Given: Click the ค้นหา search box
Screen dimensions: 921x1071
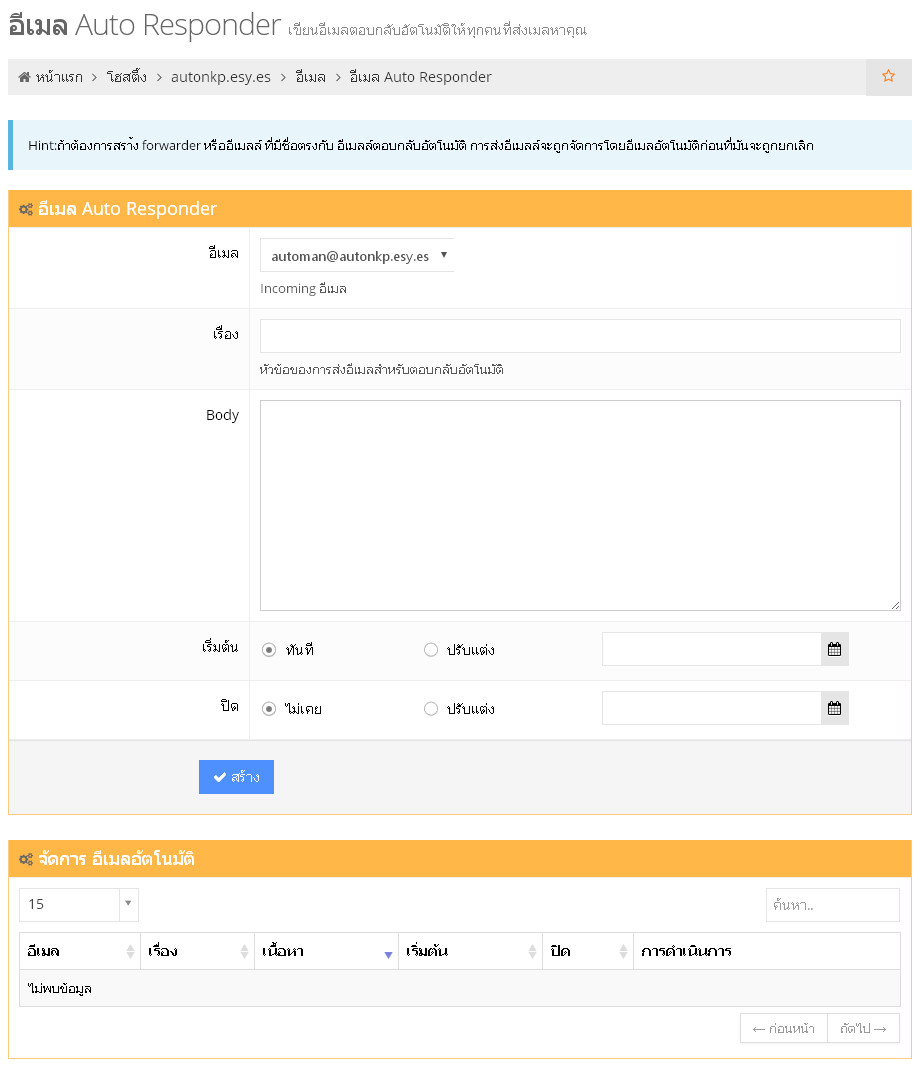Looking at the screenshot, I should point(832,905).
